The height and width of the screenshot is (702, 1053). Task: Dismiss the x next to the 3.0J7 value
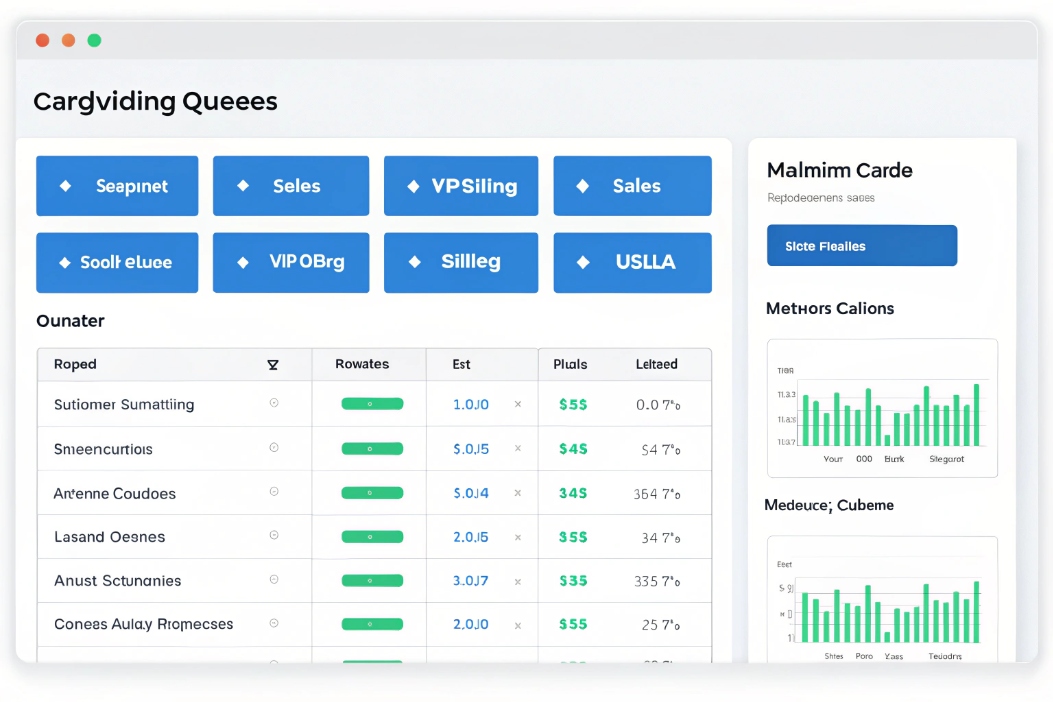[518, 580]
